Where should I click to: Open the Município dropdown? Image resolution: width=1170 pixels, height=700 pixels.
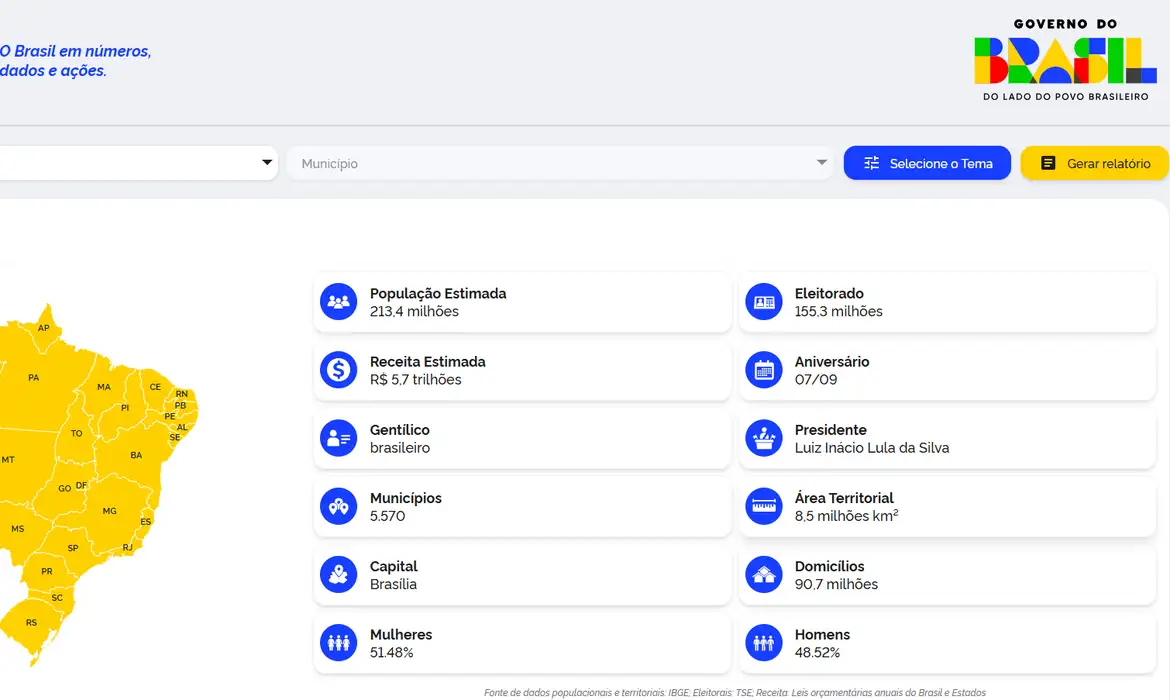560,162
